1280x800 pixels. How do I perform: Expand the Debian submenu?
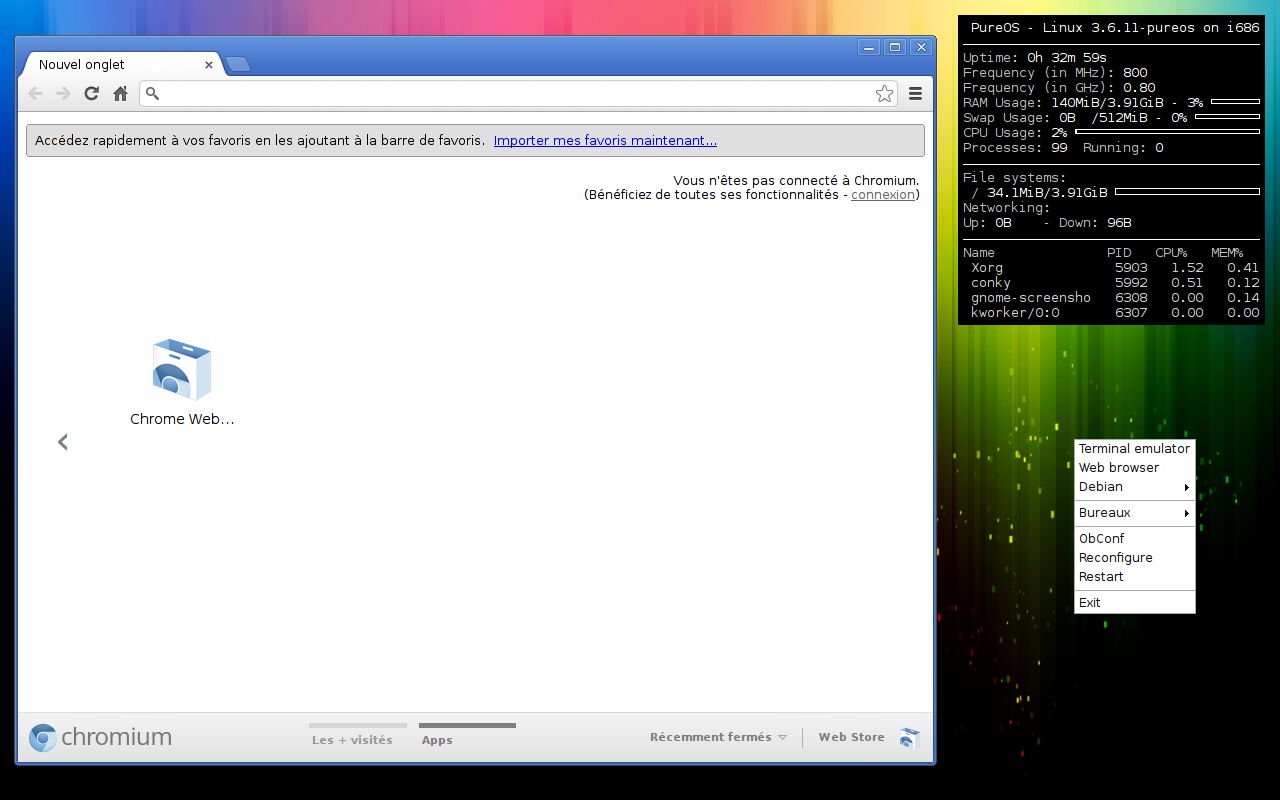pyautogui.click(x=1134, y=487)
